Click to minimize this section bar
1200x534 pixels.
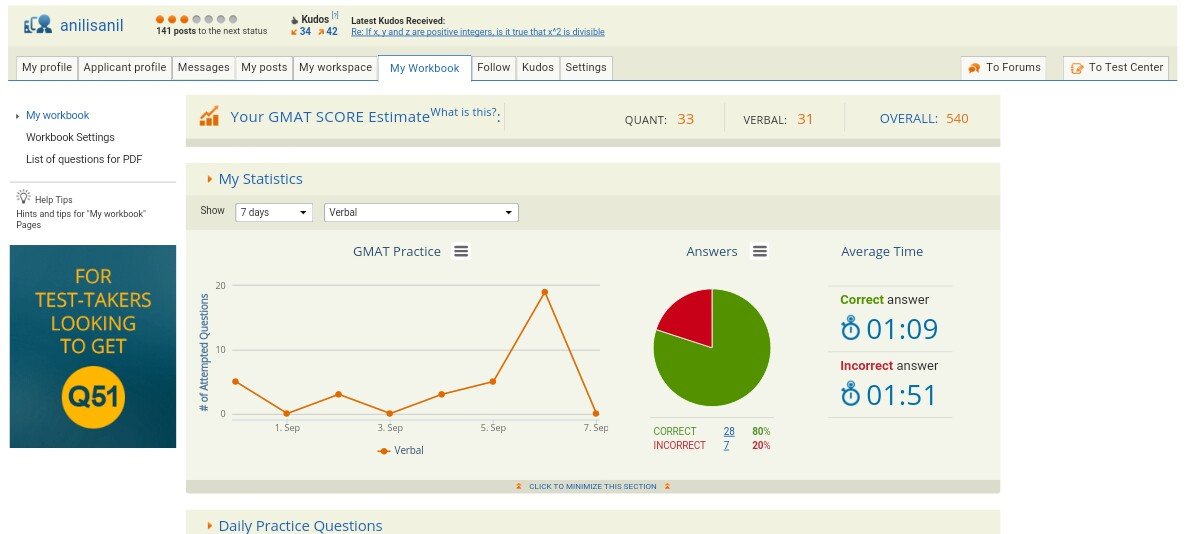click(592, 487)
